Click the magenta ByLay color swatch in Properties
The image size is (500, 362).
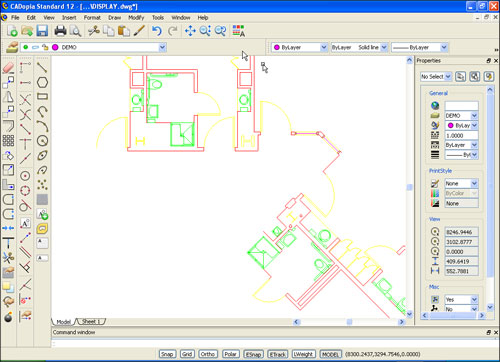click(x=450, y=125)
